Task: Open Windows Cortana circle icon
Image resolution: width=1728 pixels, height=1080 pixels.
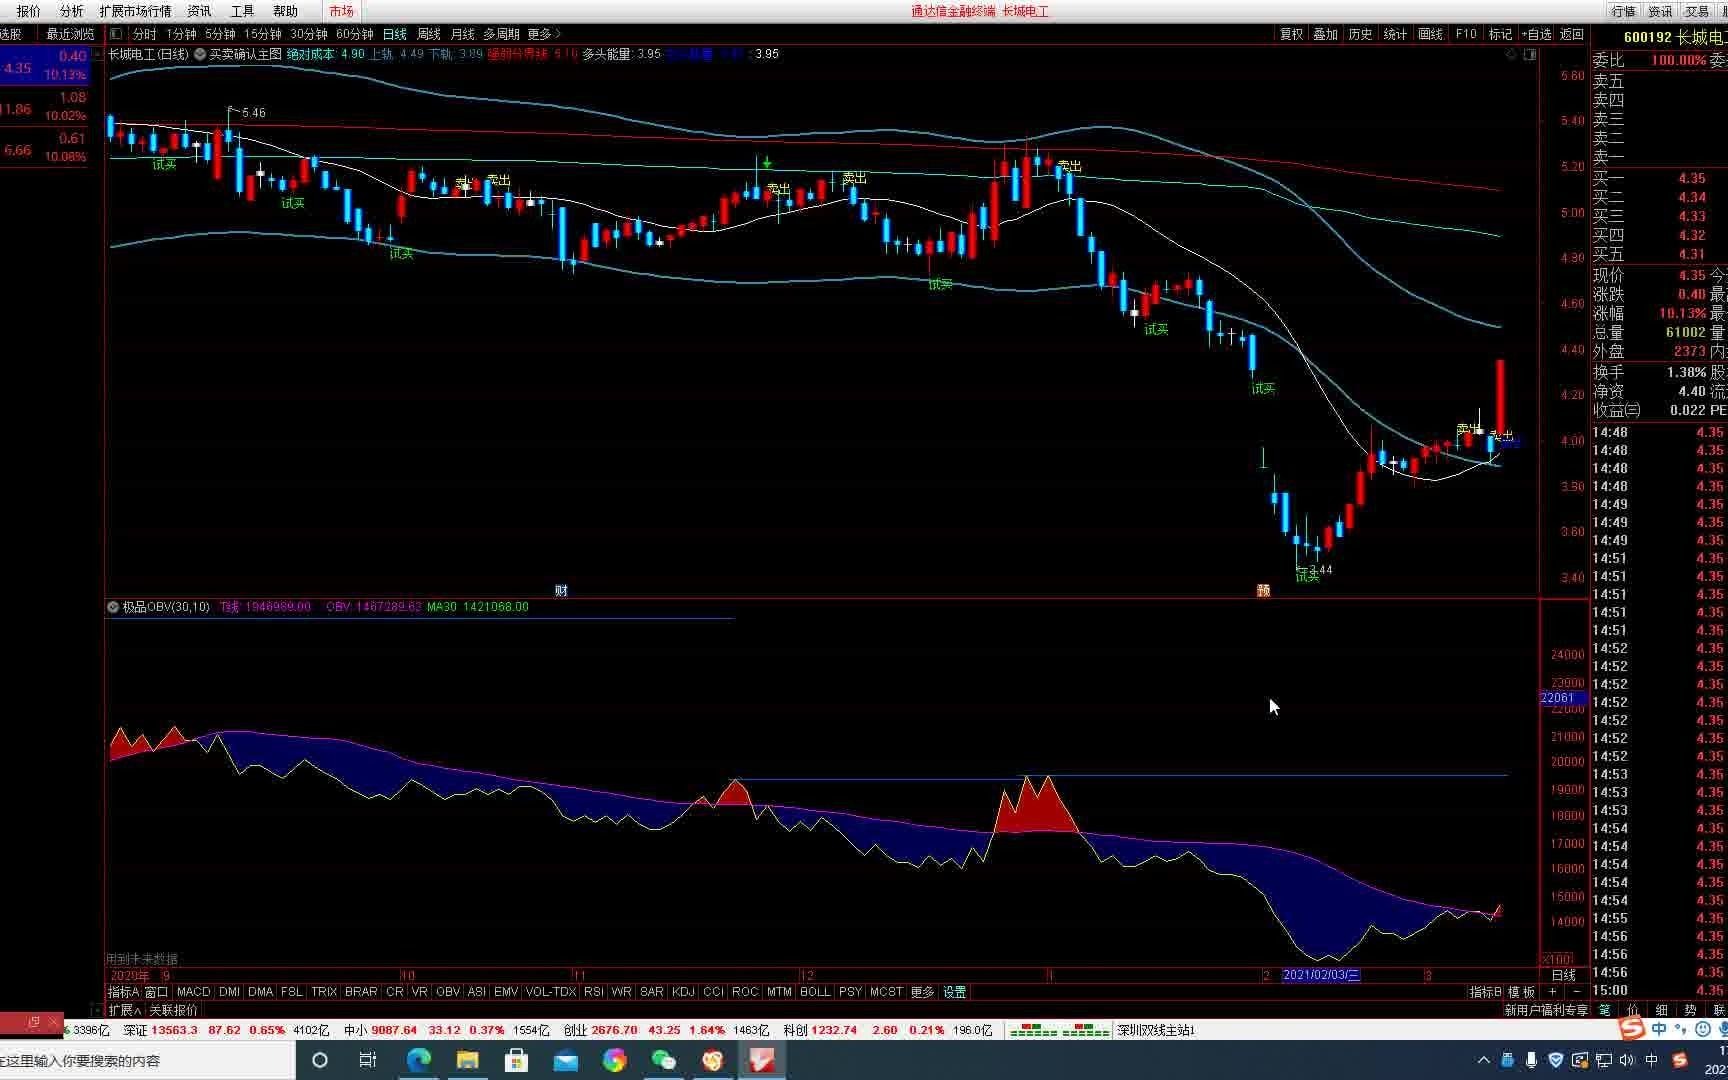Action: (x=320, y=1060)
